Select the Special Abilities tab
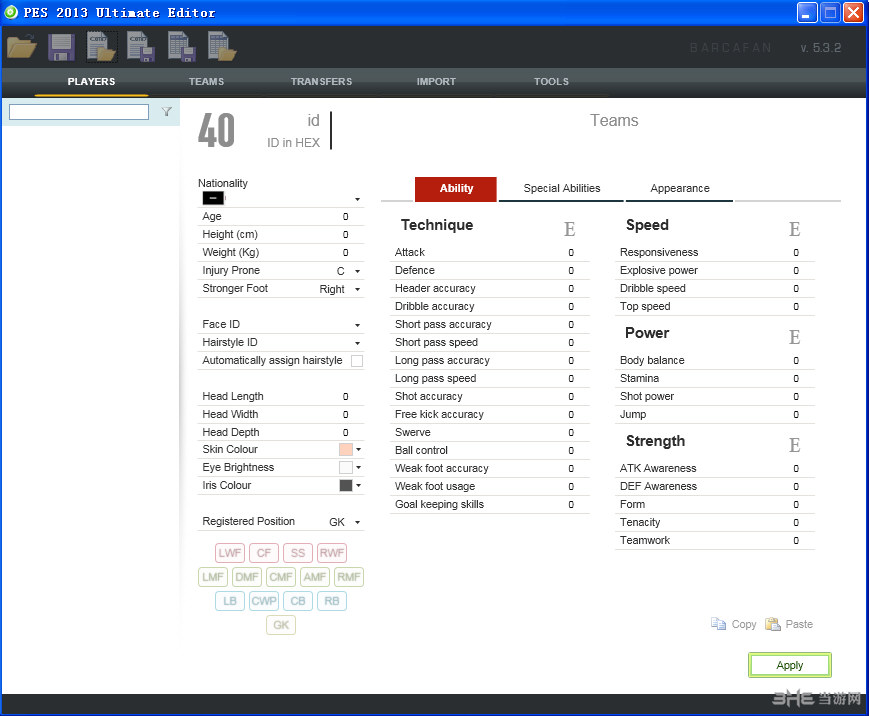 pos(561,188)
